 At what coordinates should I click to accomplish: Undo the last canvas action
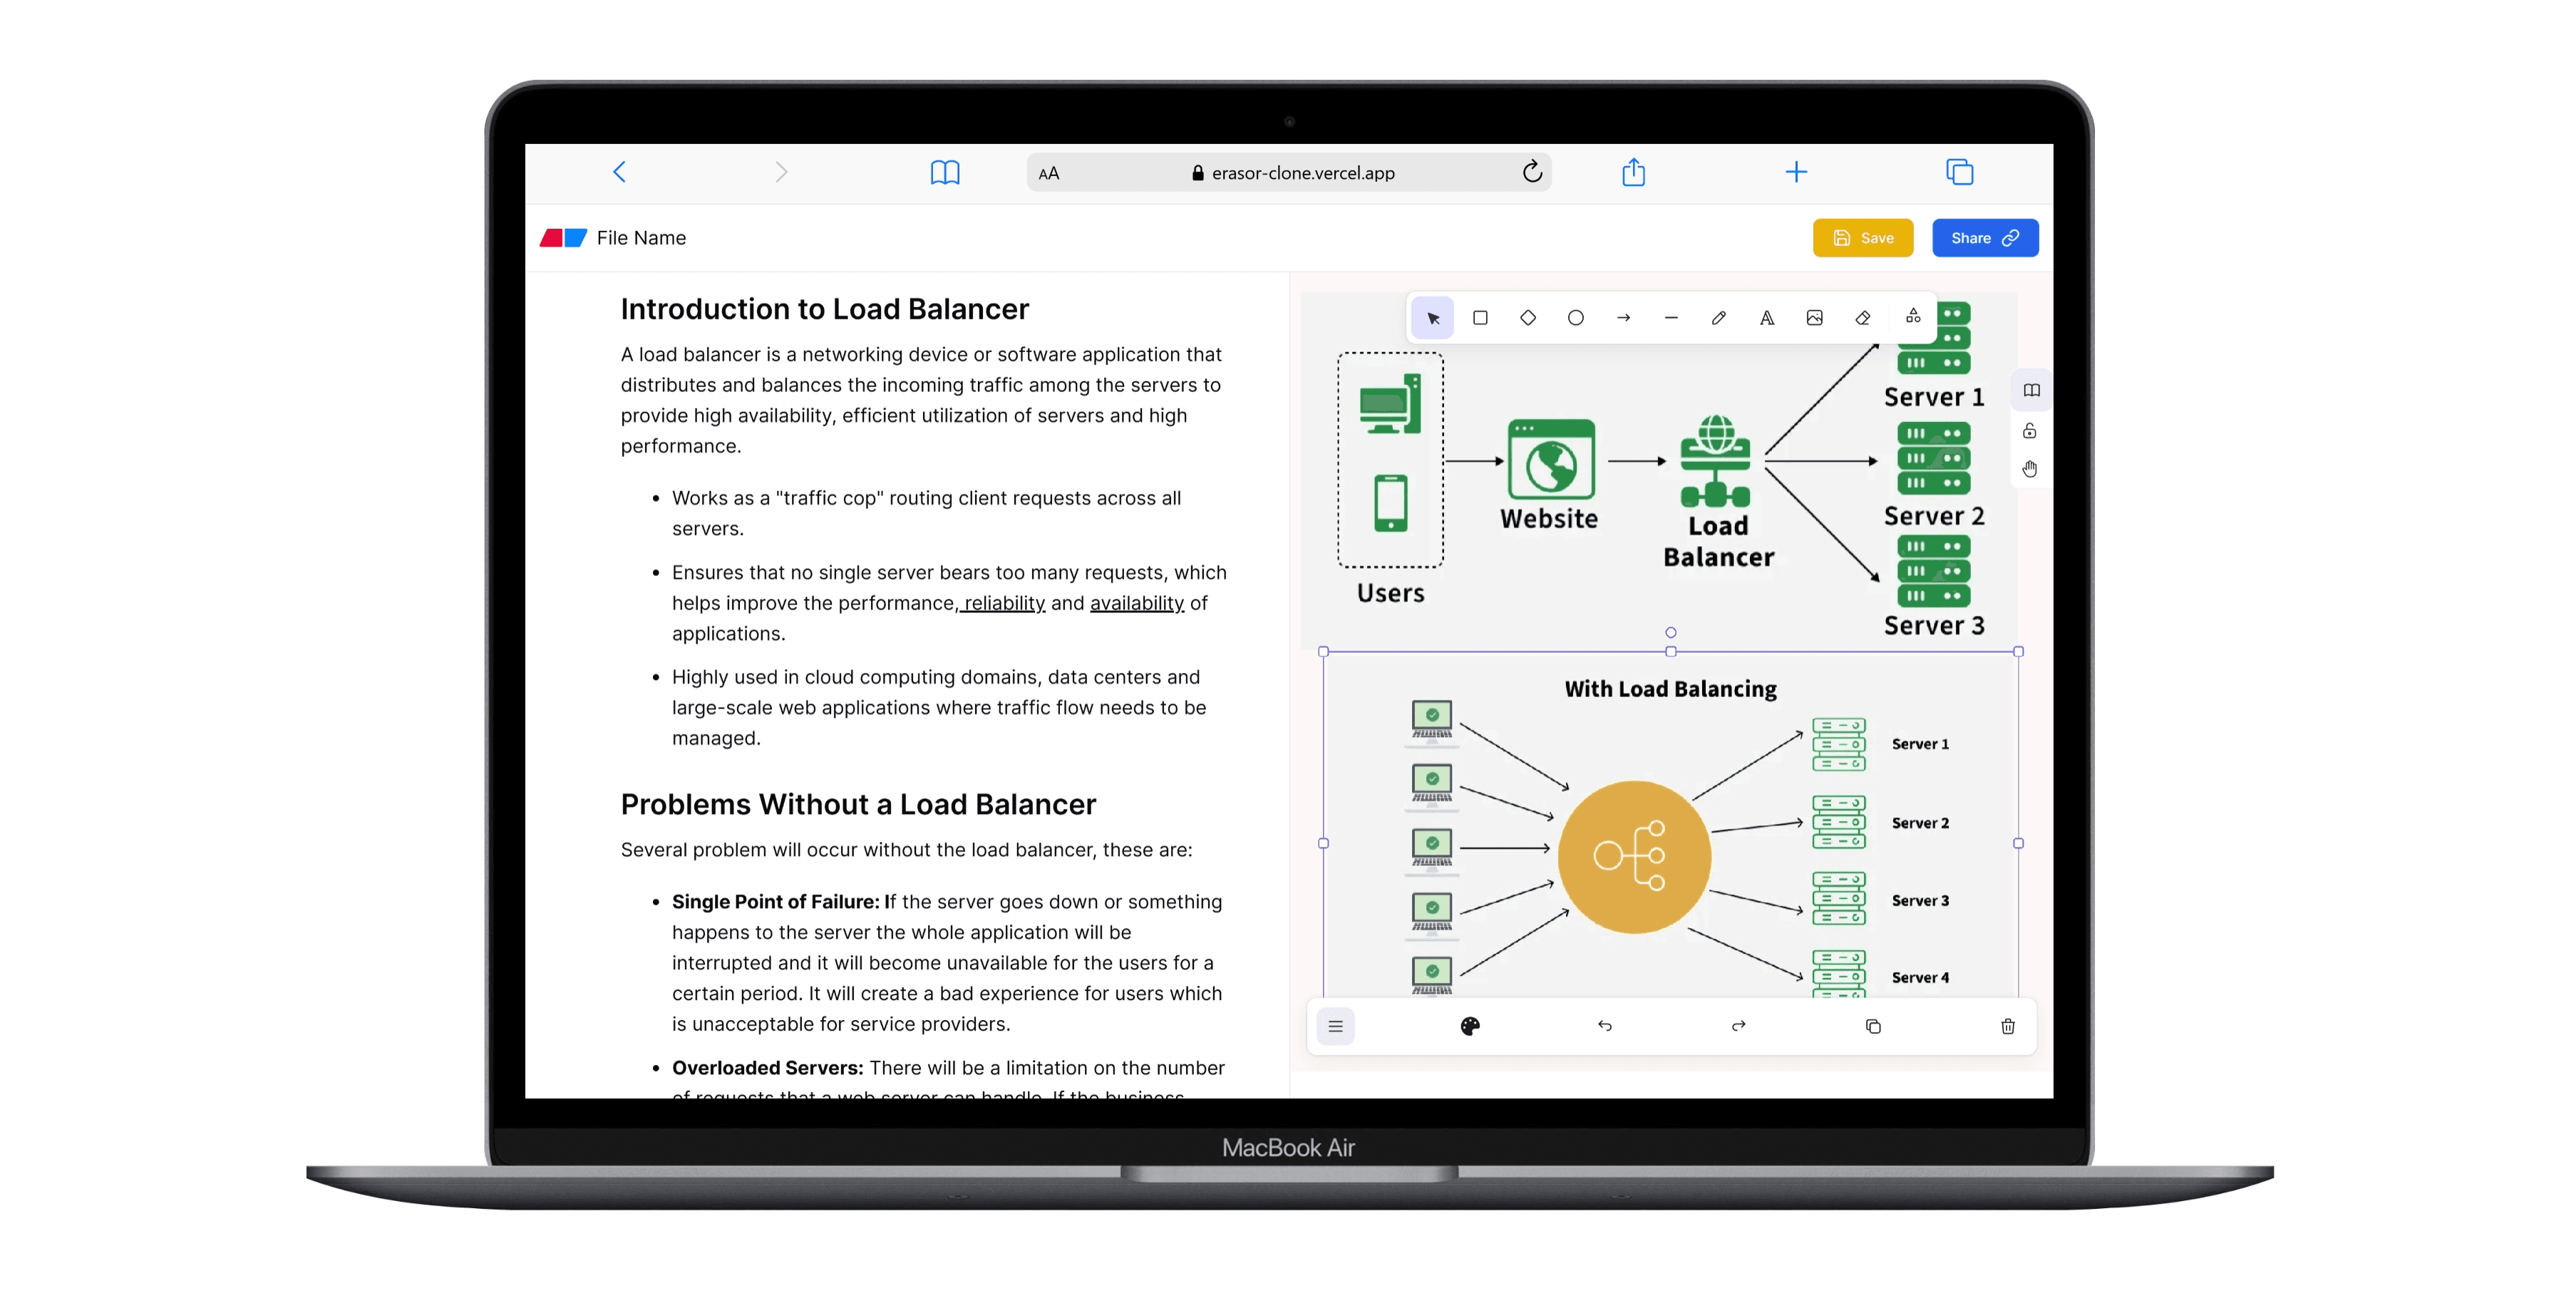tap(1604, 1026)
